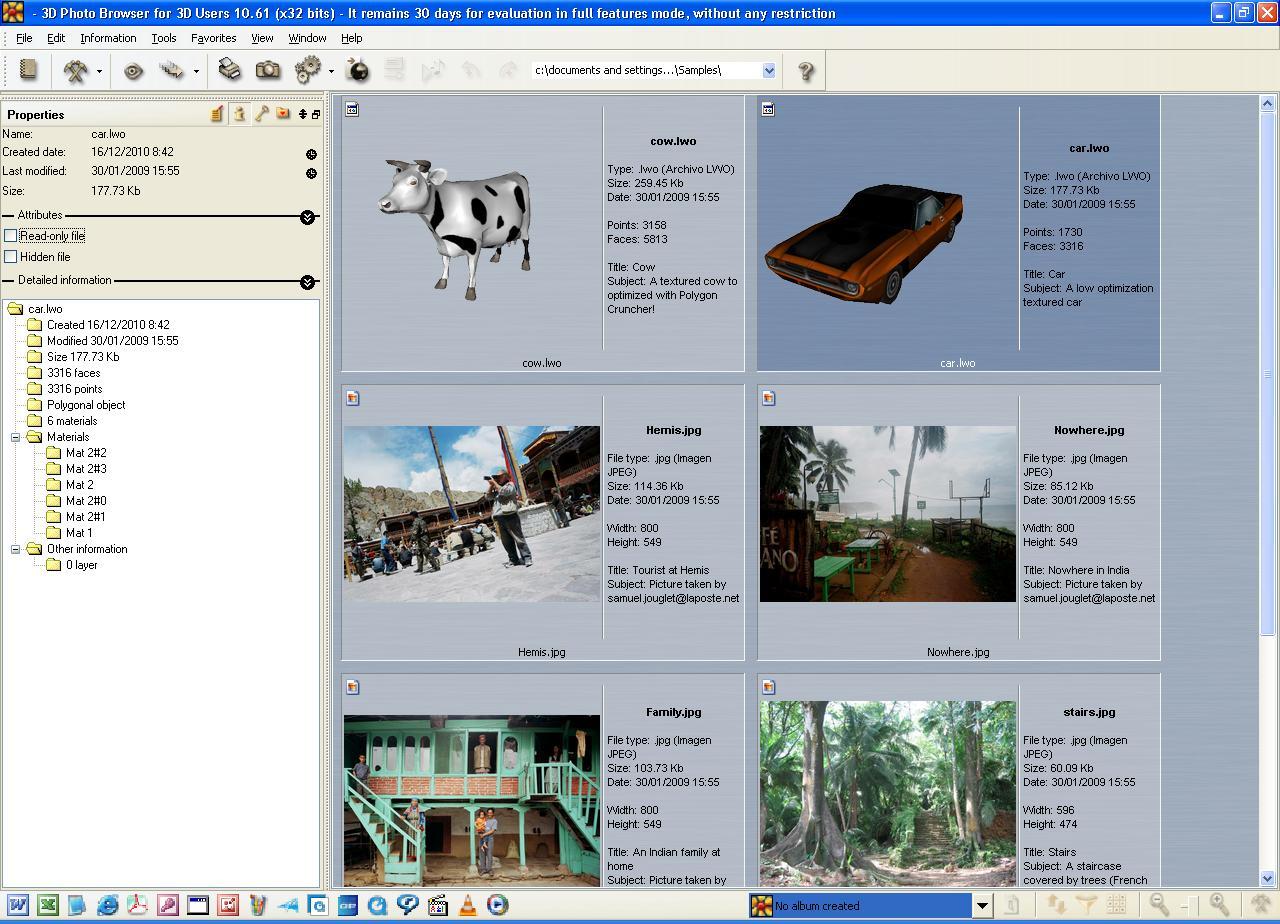
Task: Select the 'Mat 2#3' material item
Action: tap(86, 469)
